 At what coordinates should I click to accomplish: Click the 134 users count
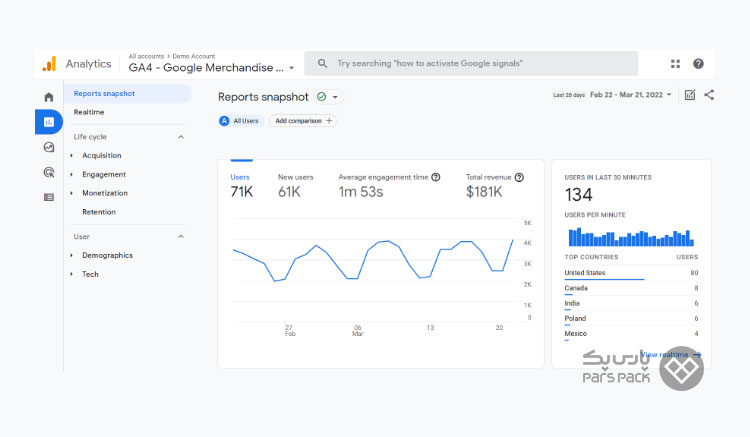[578, 195]
